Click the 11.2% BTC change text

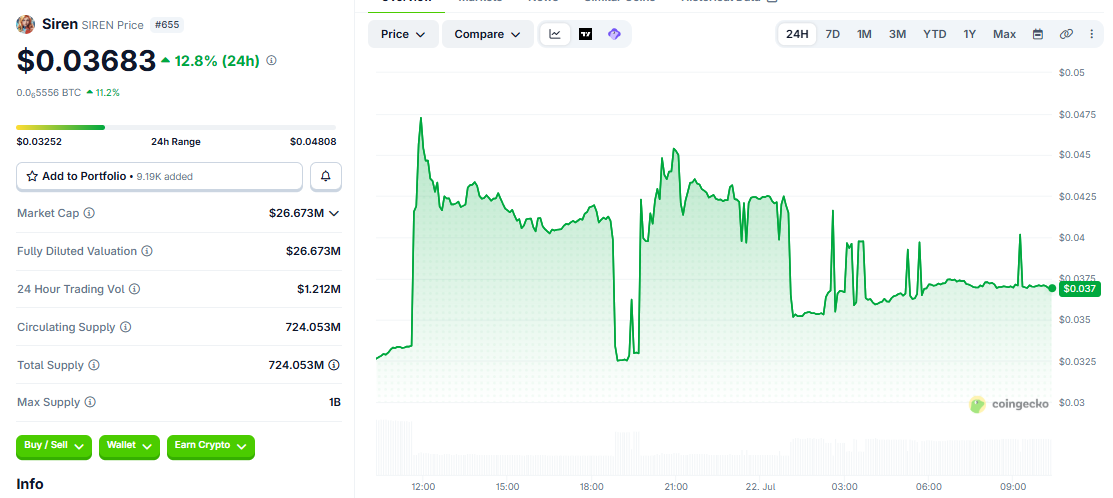[108, 92]
